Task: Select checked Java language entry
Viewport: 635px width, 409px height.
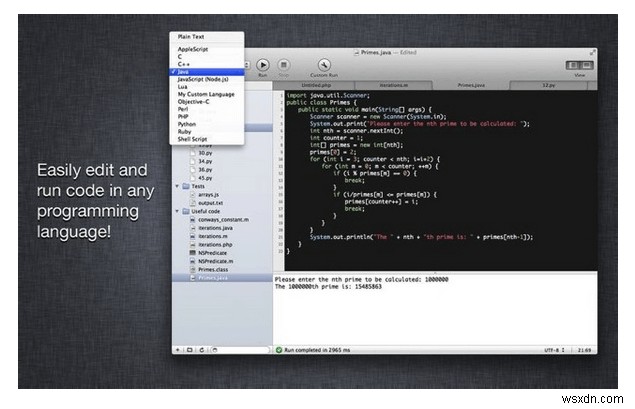Action: click(207, 72)
